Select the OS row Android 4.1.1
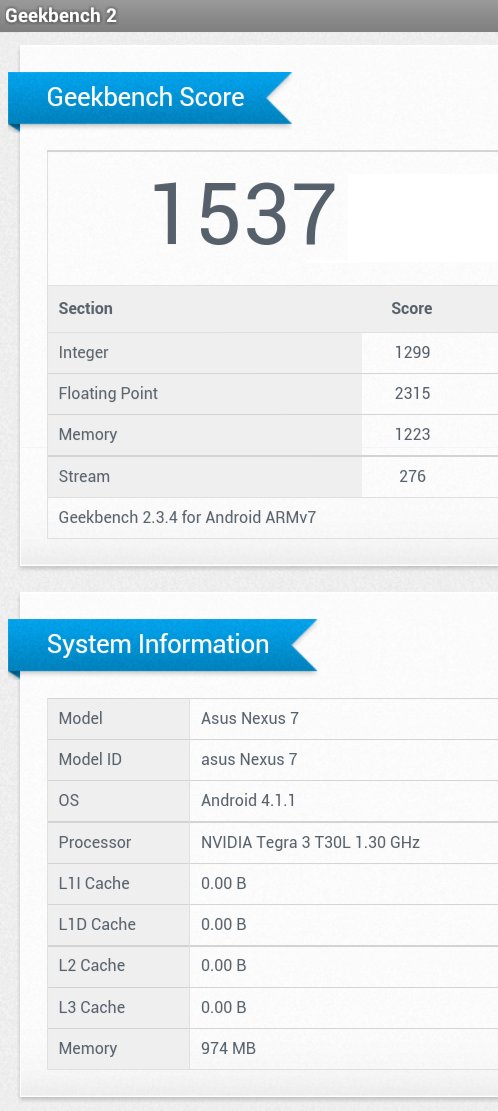498x1111 pixels. [273, 801]
